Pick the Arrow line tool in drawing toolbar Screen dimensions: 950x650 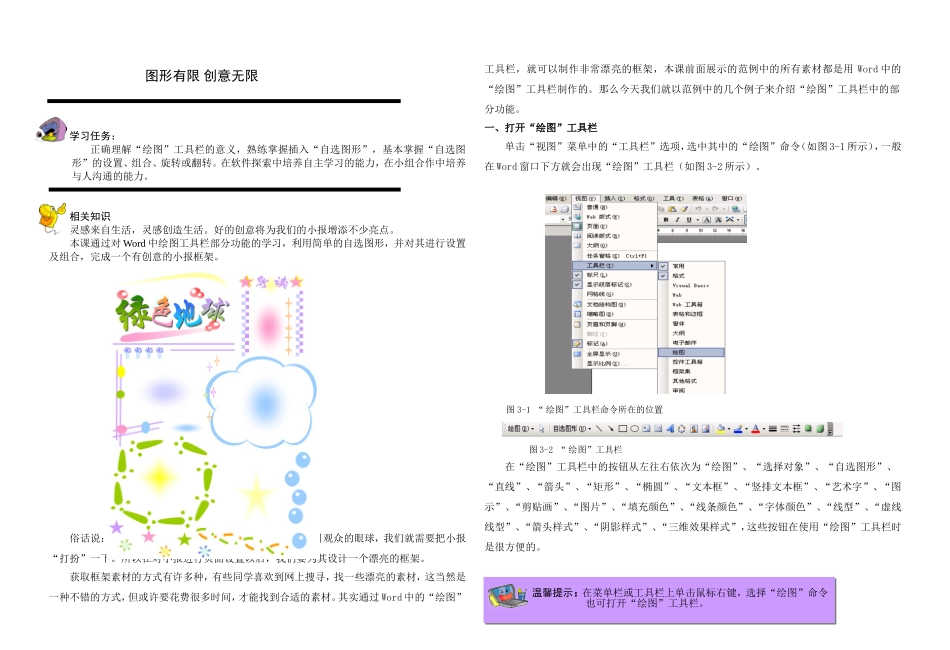pyautogui.click(x=611, y=428)
